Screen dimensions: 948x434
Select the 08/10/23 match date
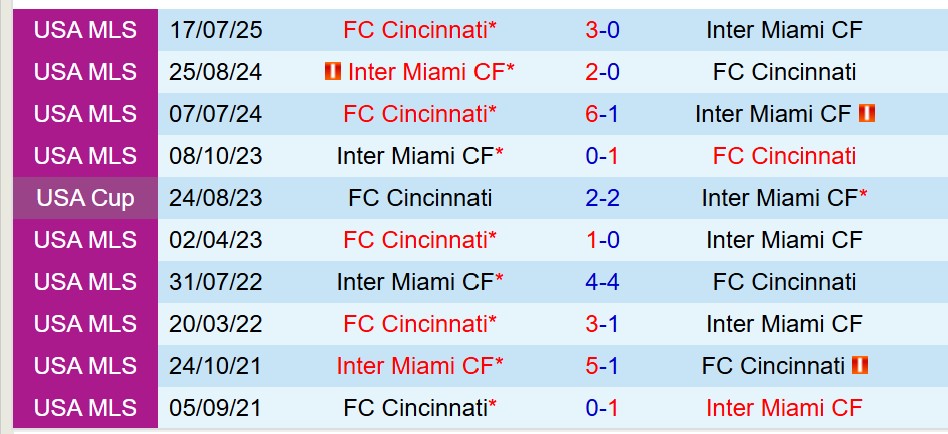click(216, 156)
